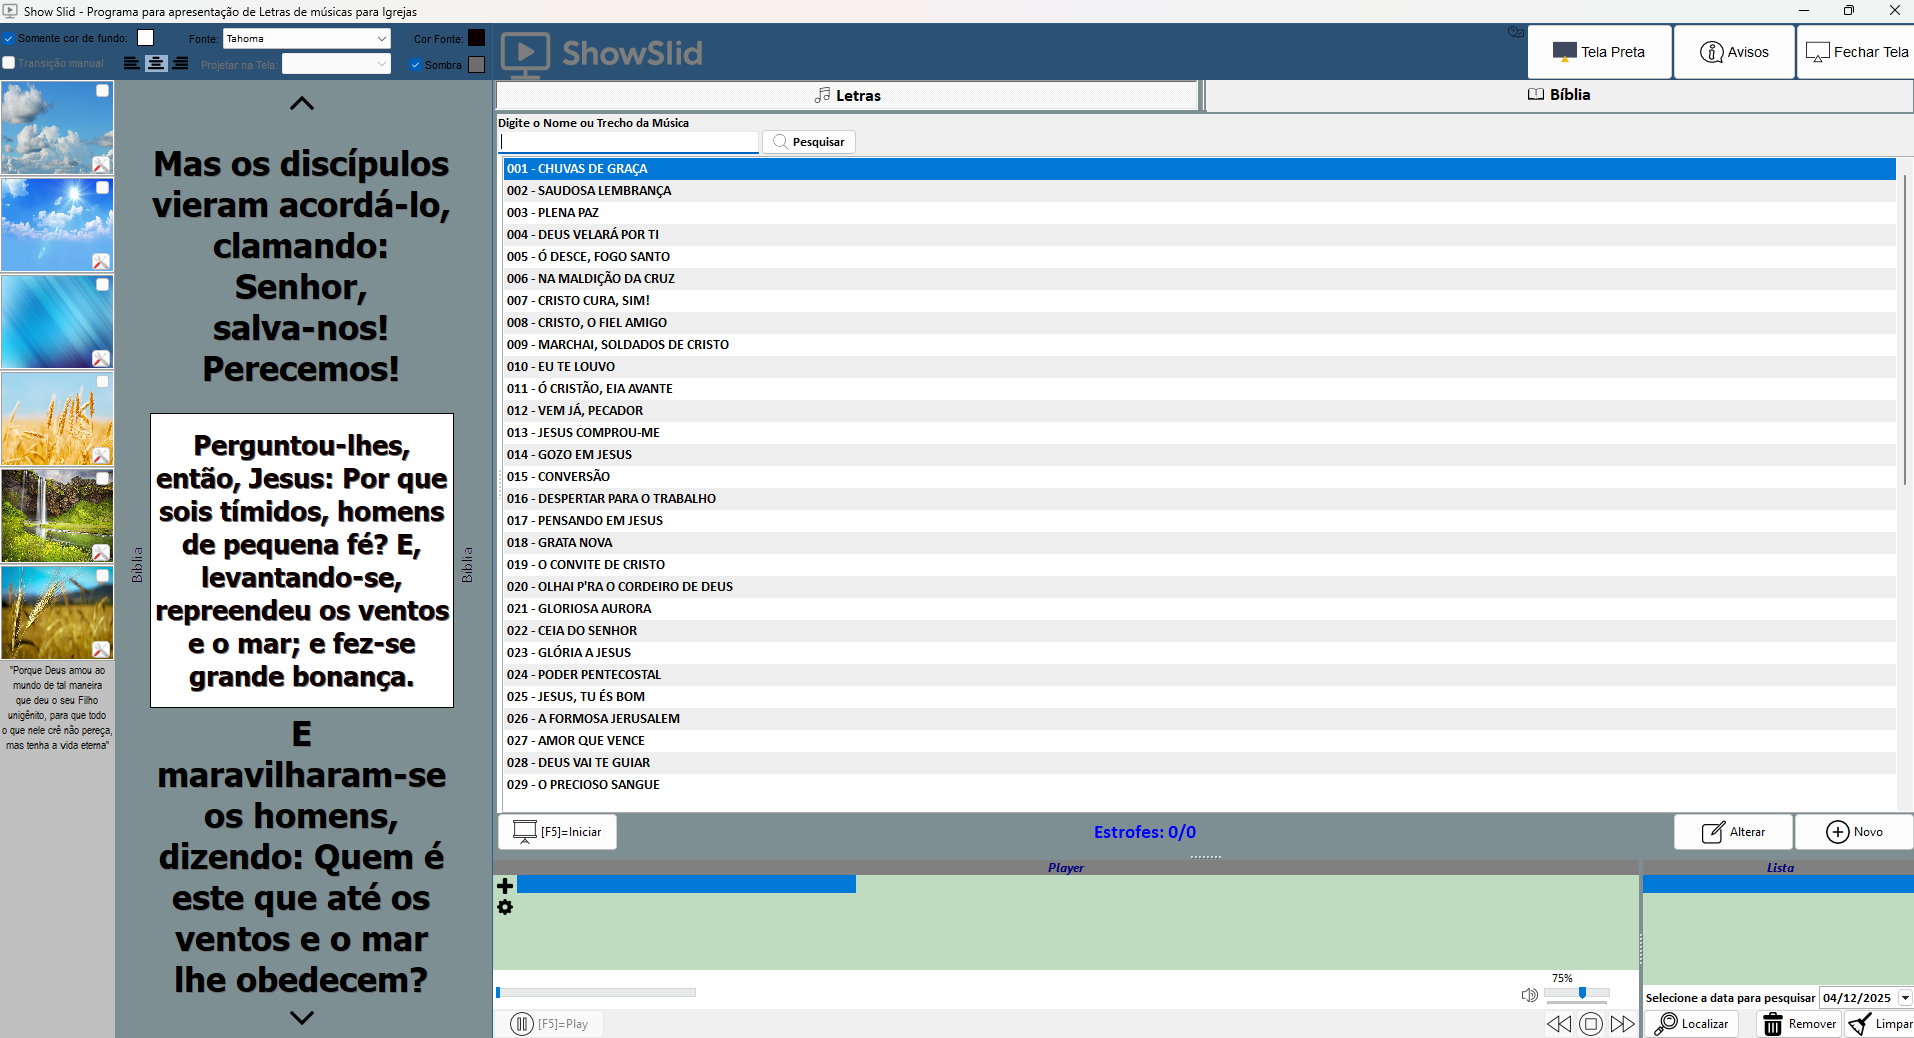Disable the Sombra shadow option
The width and height of the screenshot is (1914, 1038).
pos(417,64)
